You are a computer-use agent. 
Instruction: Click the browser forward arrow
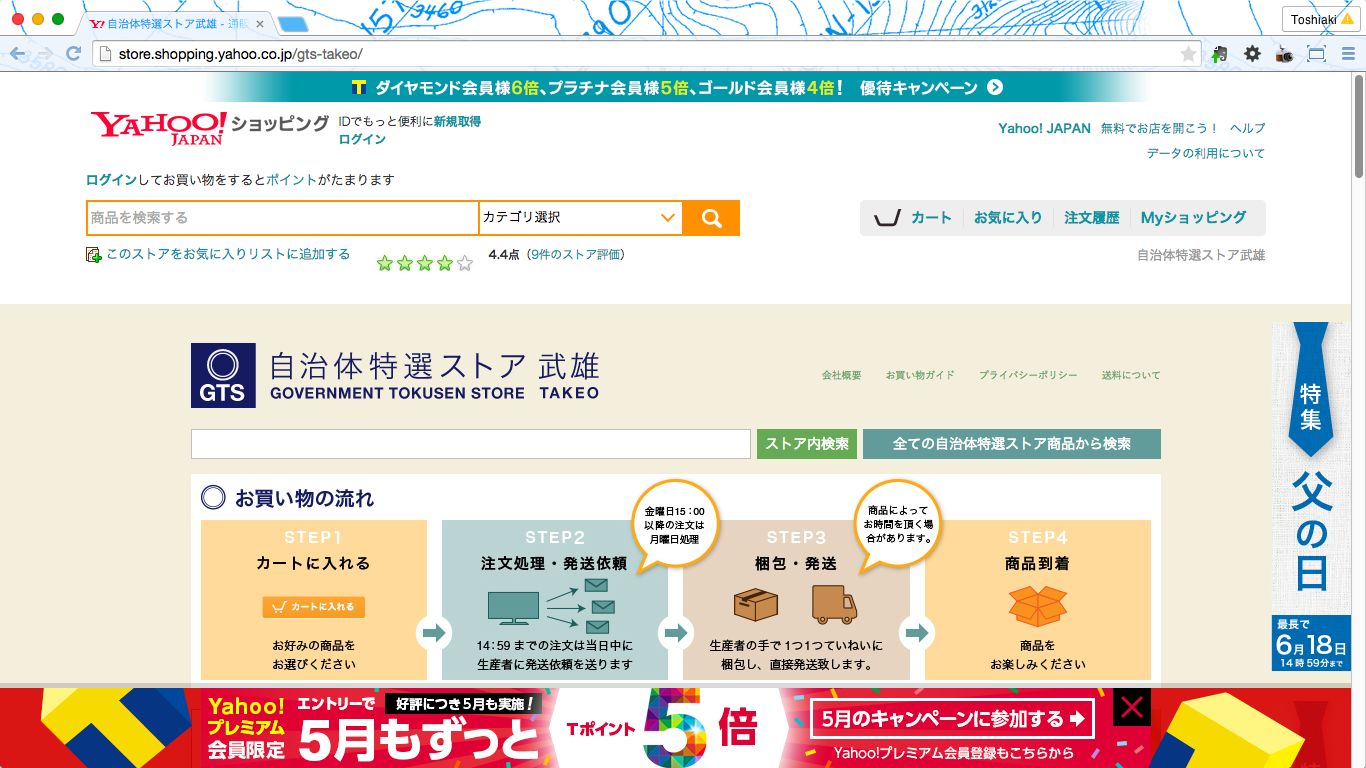(x=46, y=54)
